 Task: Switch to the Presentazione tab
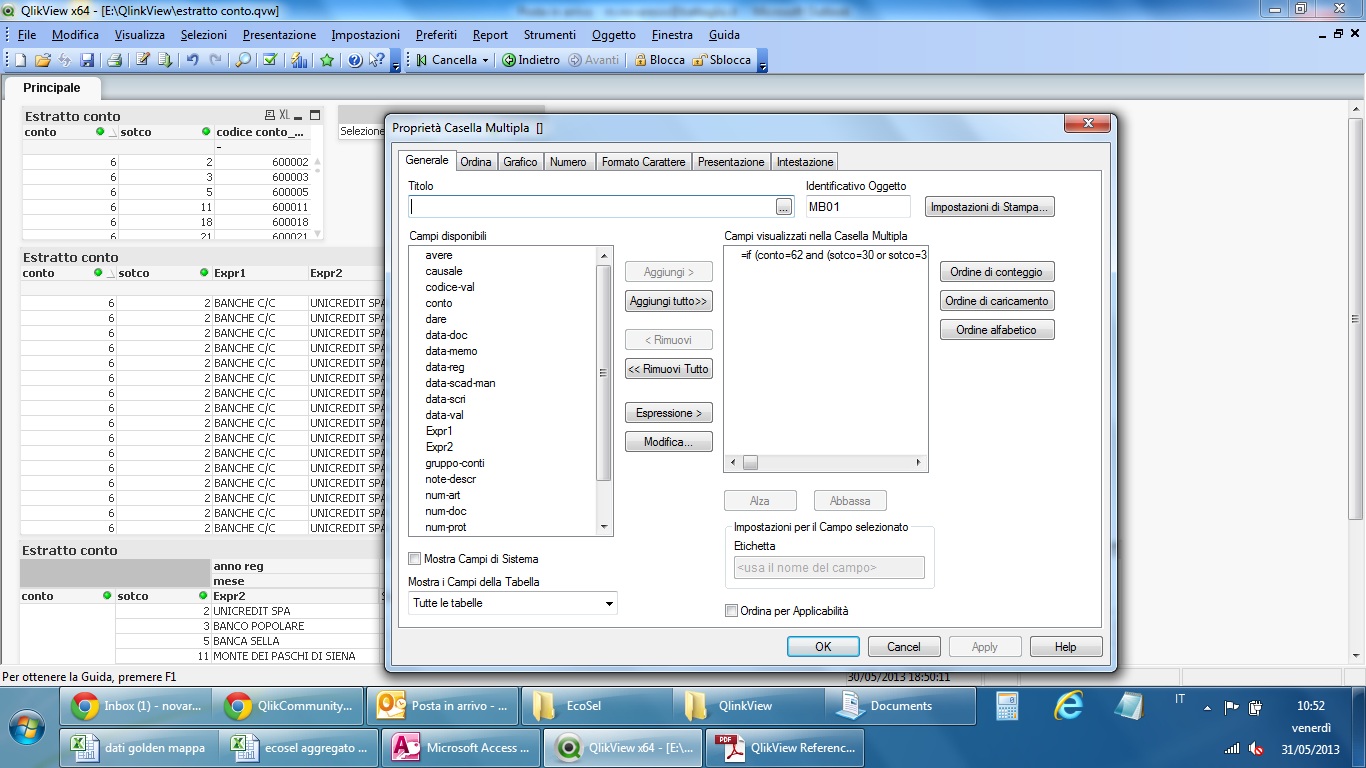point(731,162)
